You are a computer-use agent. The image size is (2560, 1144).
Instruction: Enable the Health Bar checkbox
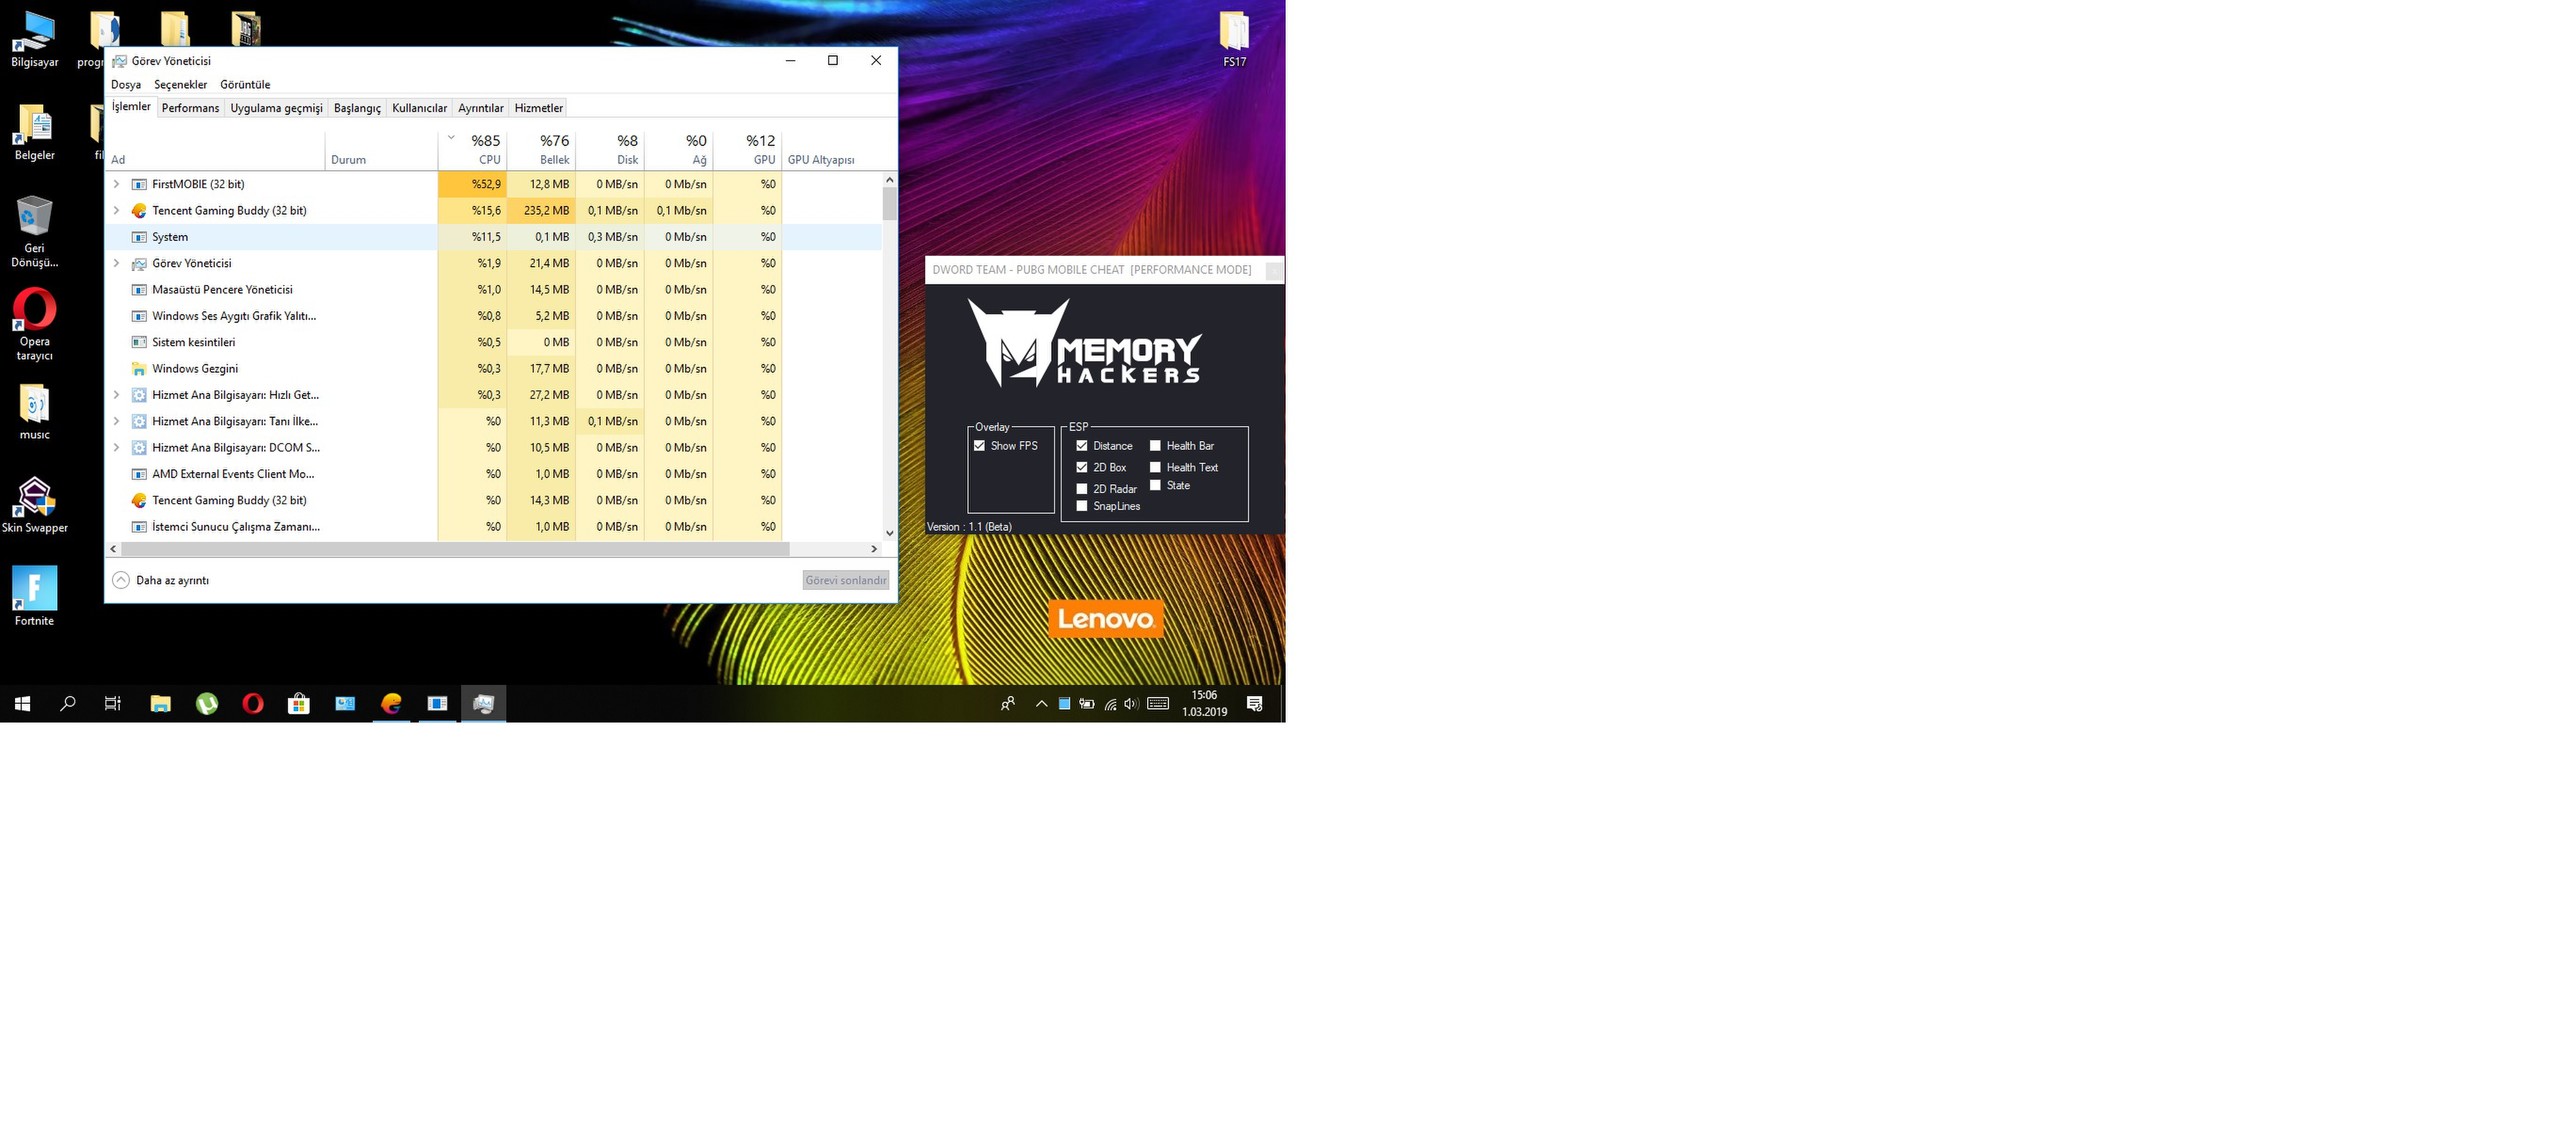point(1155,446)
